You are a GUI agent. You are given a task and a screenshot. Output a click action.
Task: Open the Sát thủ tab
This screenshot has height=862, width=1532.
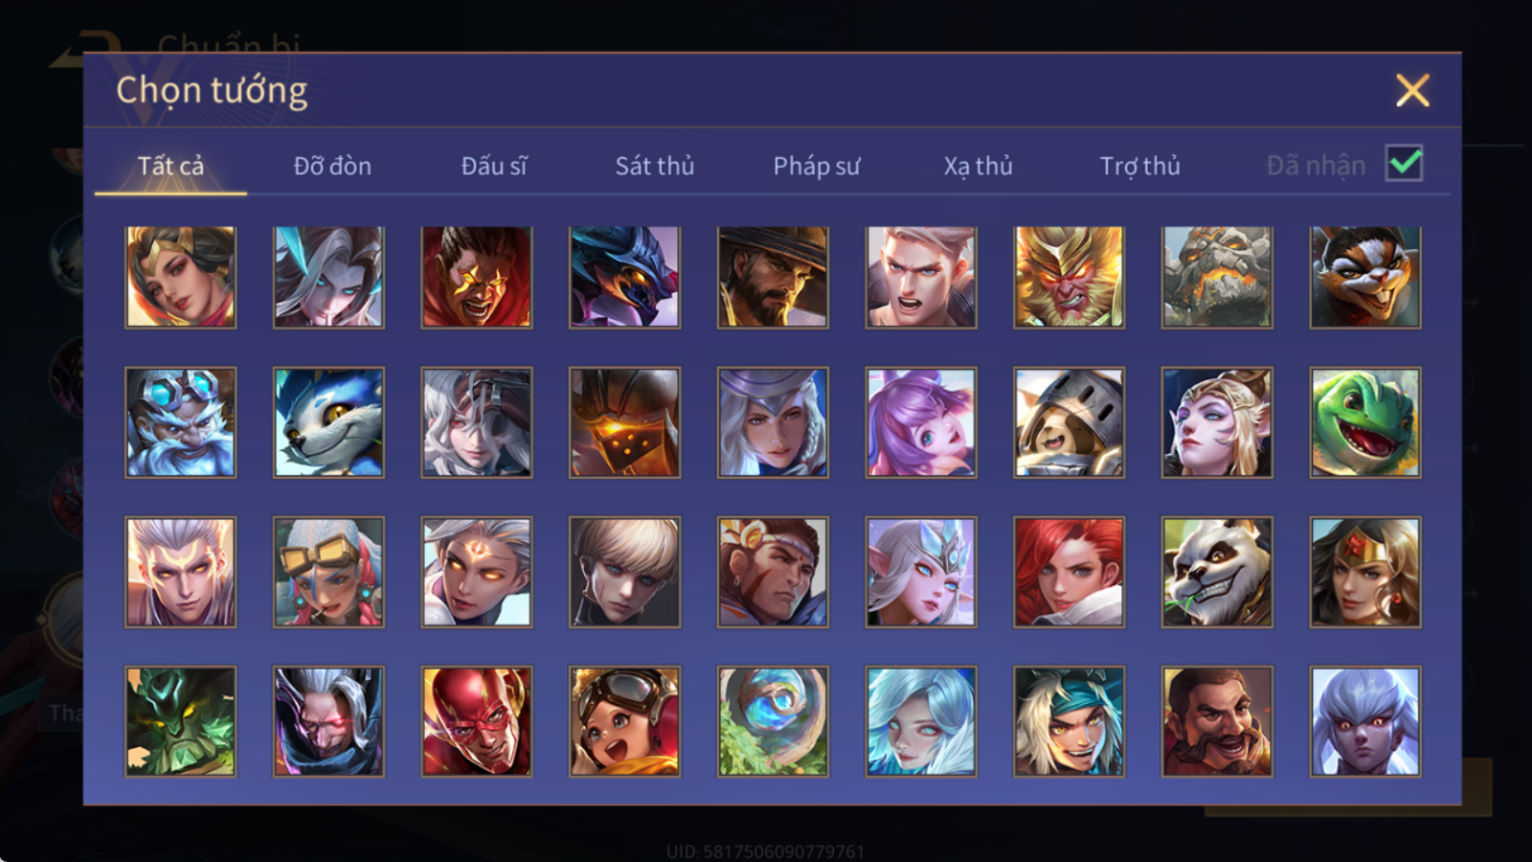pos(654,166)
